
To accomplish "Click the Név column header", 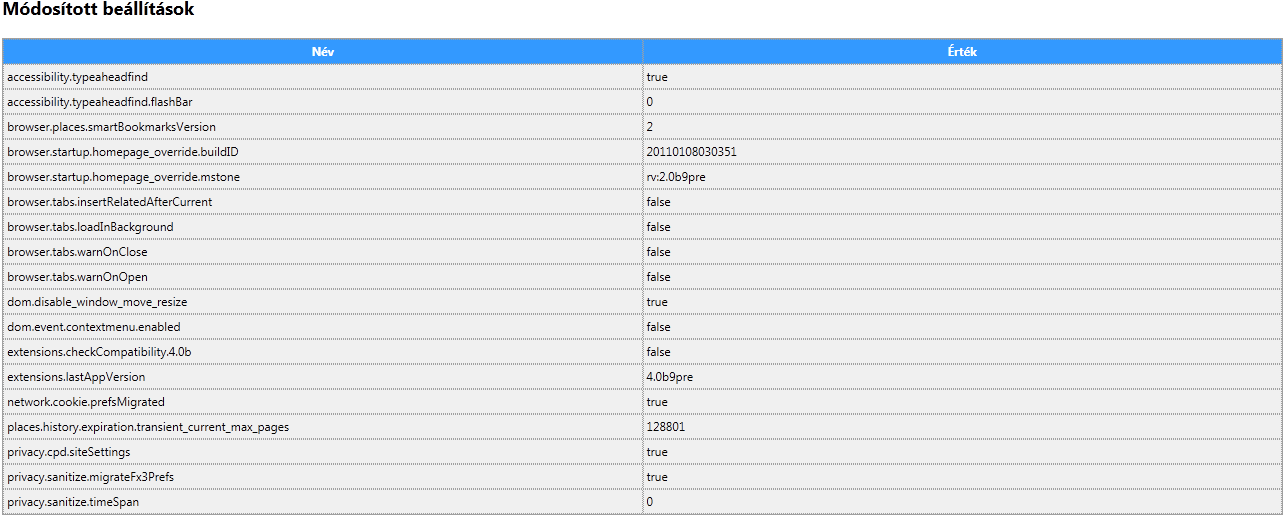I will pyautogui.click(x=322, y=52).
